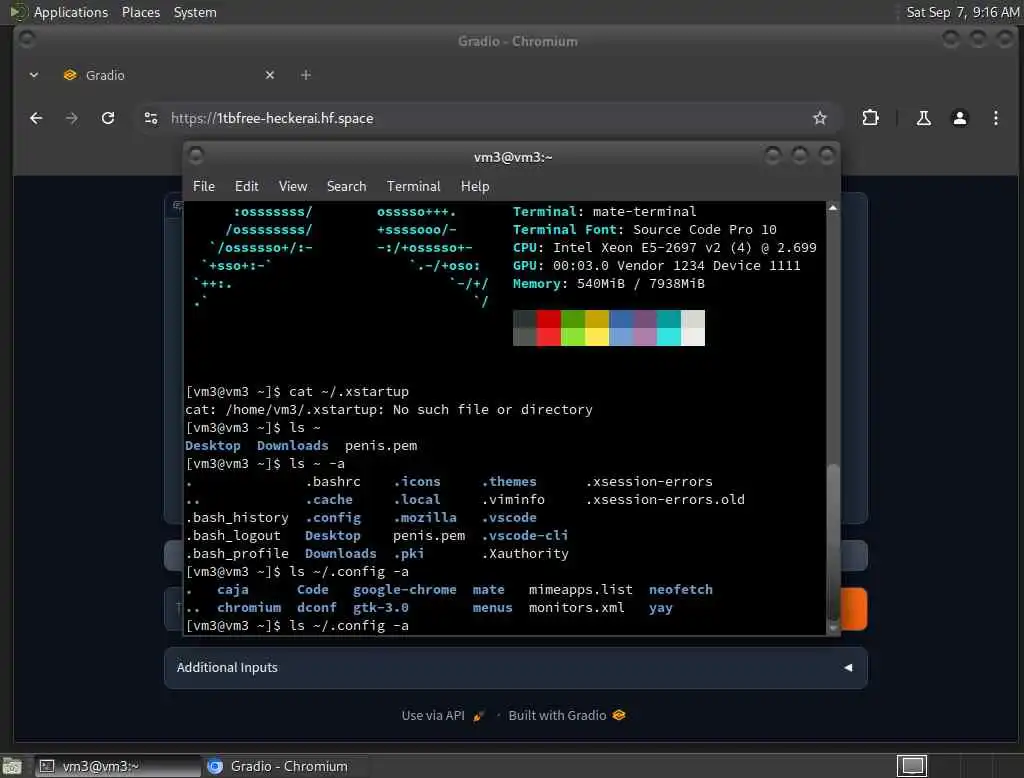
Task: Bookmark this page with star icon
Action: click(820, 118)
